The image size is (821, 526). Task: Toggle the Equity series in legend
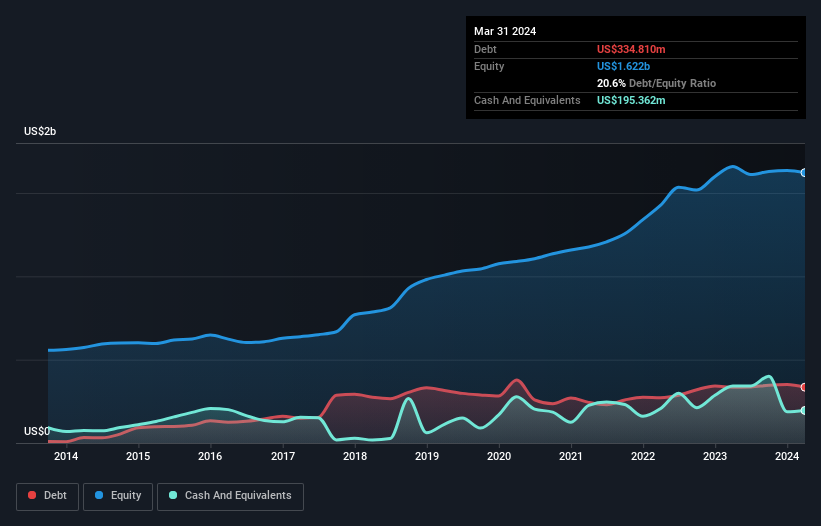point(117,495)
